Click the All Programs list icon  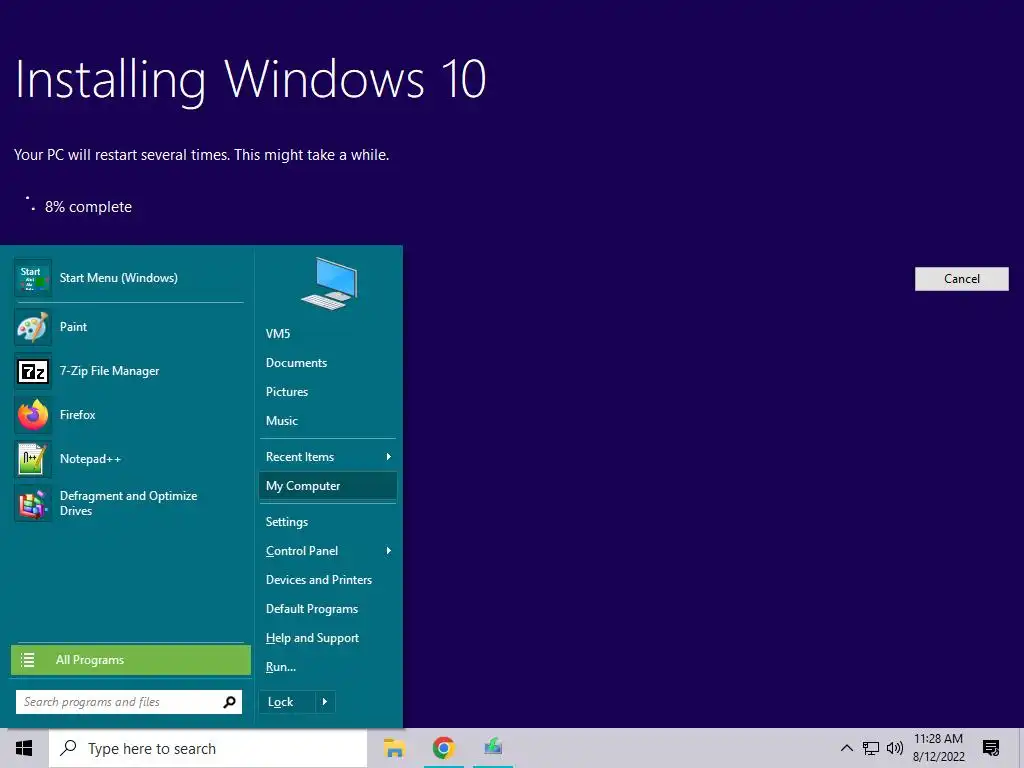tap(27, 660)
